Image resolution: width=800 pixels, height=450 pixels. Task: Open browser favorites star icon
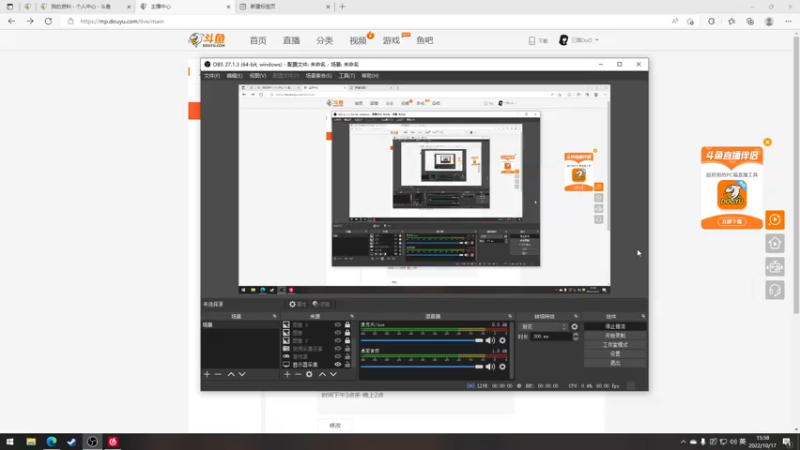point(732,21)
